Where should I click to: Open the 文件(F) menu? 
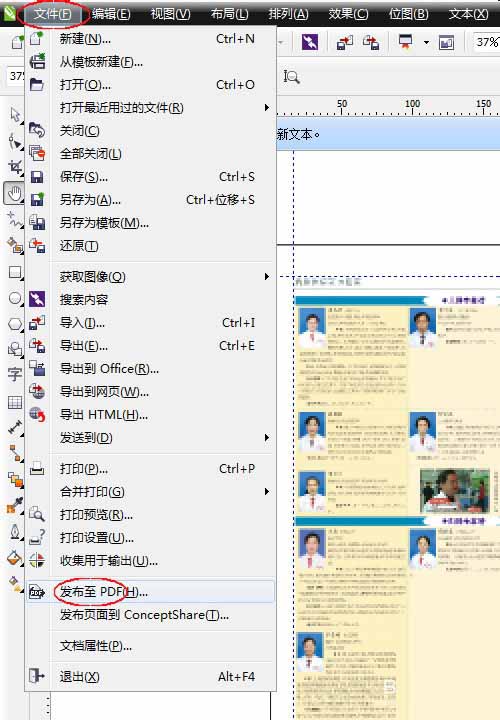(x=53, y=14)
